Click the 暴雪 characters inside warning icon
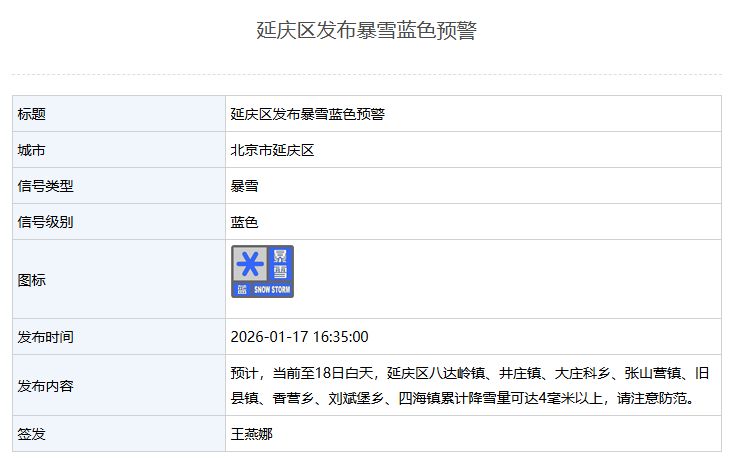This screenshot has height=469, width=744. [x=280, y=264]
